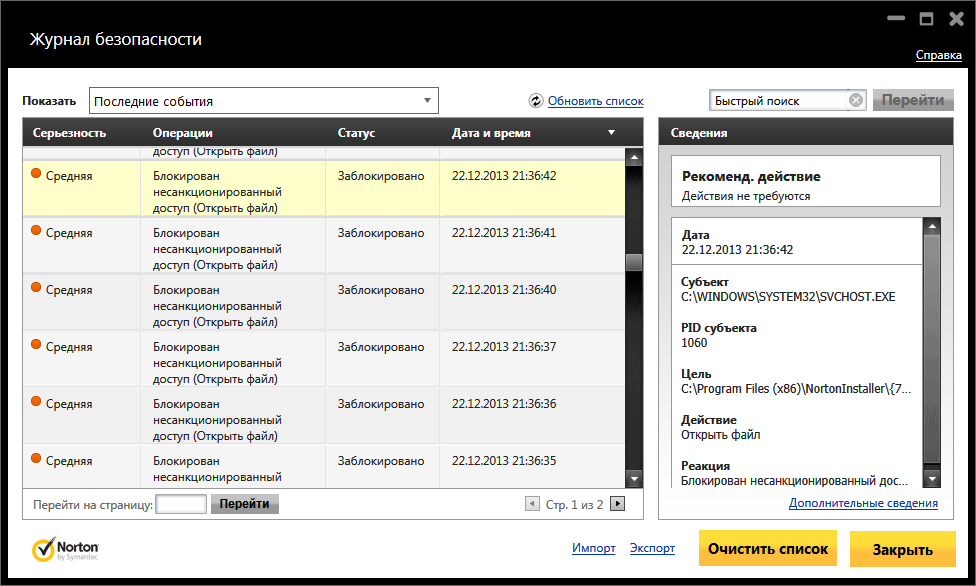This screenshot has height=586, width=976.
Task: Go to previous page arrow in pagination
Action: 532,504
